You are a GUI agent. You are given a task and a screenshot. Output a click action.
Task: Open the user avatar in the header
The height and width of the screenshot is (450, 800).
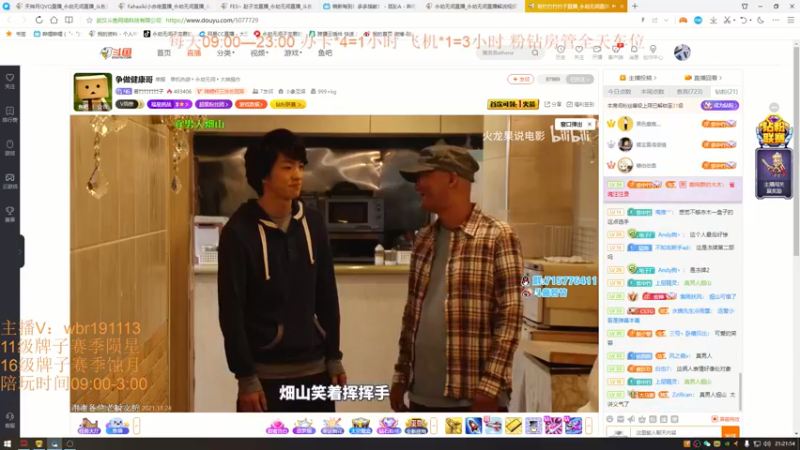(682, 52)
